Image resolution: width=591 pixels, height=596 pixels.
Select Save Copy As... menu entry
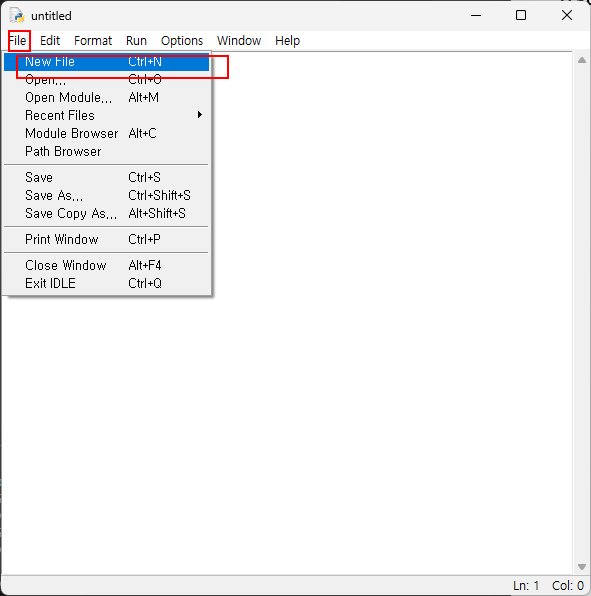(x=106, y=214)
